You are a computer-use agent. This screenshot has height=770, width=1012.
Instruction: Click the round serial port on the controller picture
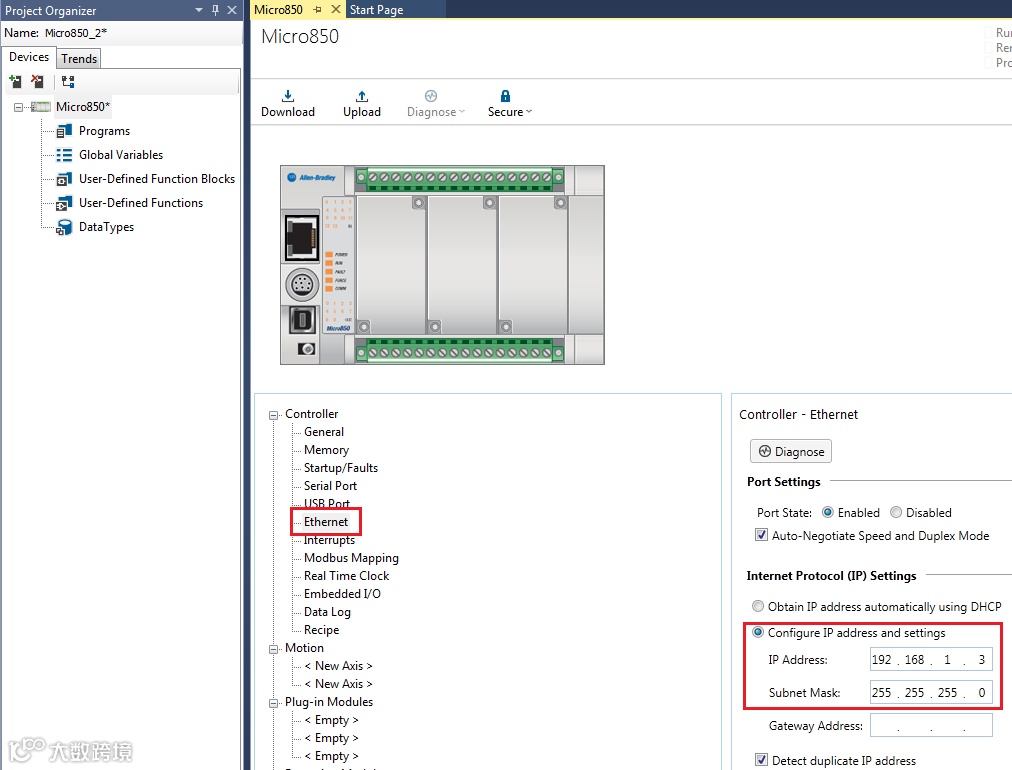pyautogui.click(x=301, y=285)
